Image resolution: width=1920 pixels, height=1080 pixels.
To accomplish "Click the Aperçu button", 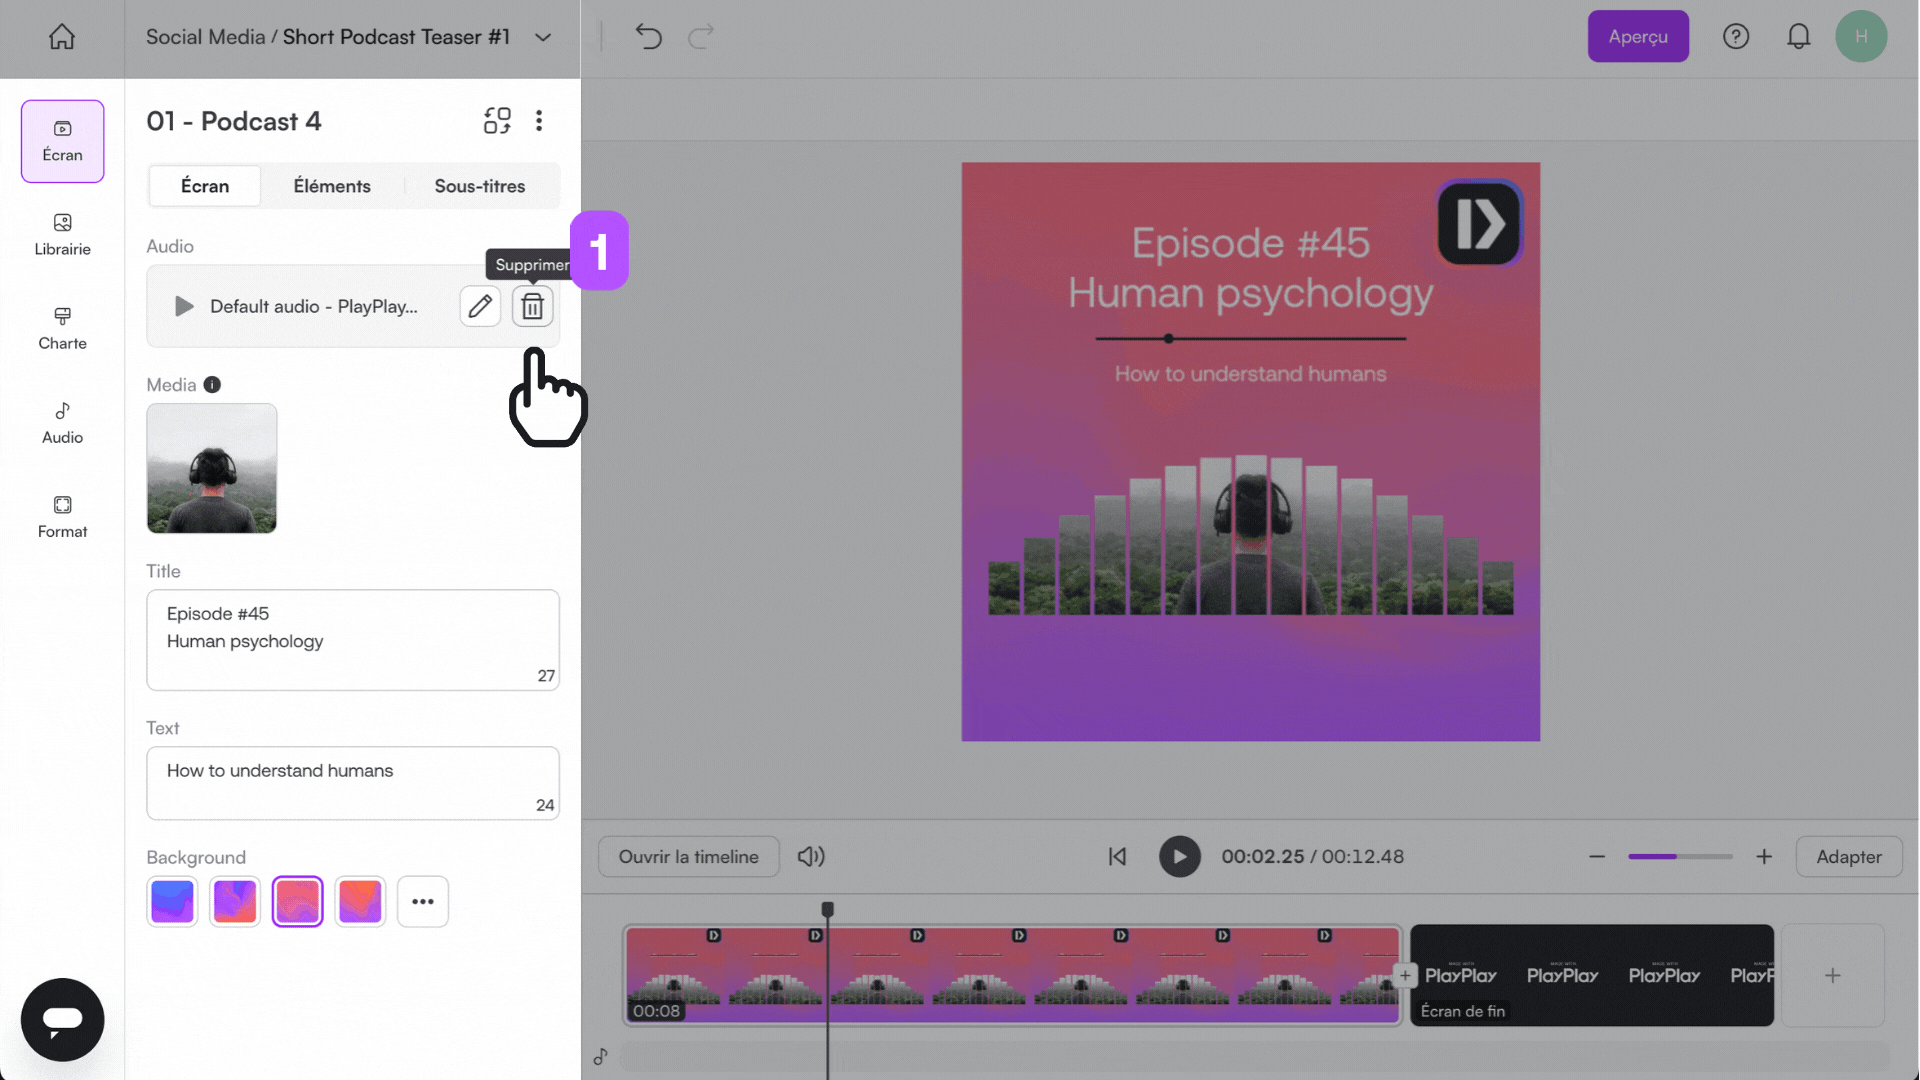I will click(1637, 36).
